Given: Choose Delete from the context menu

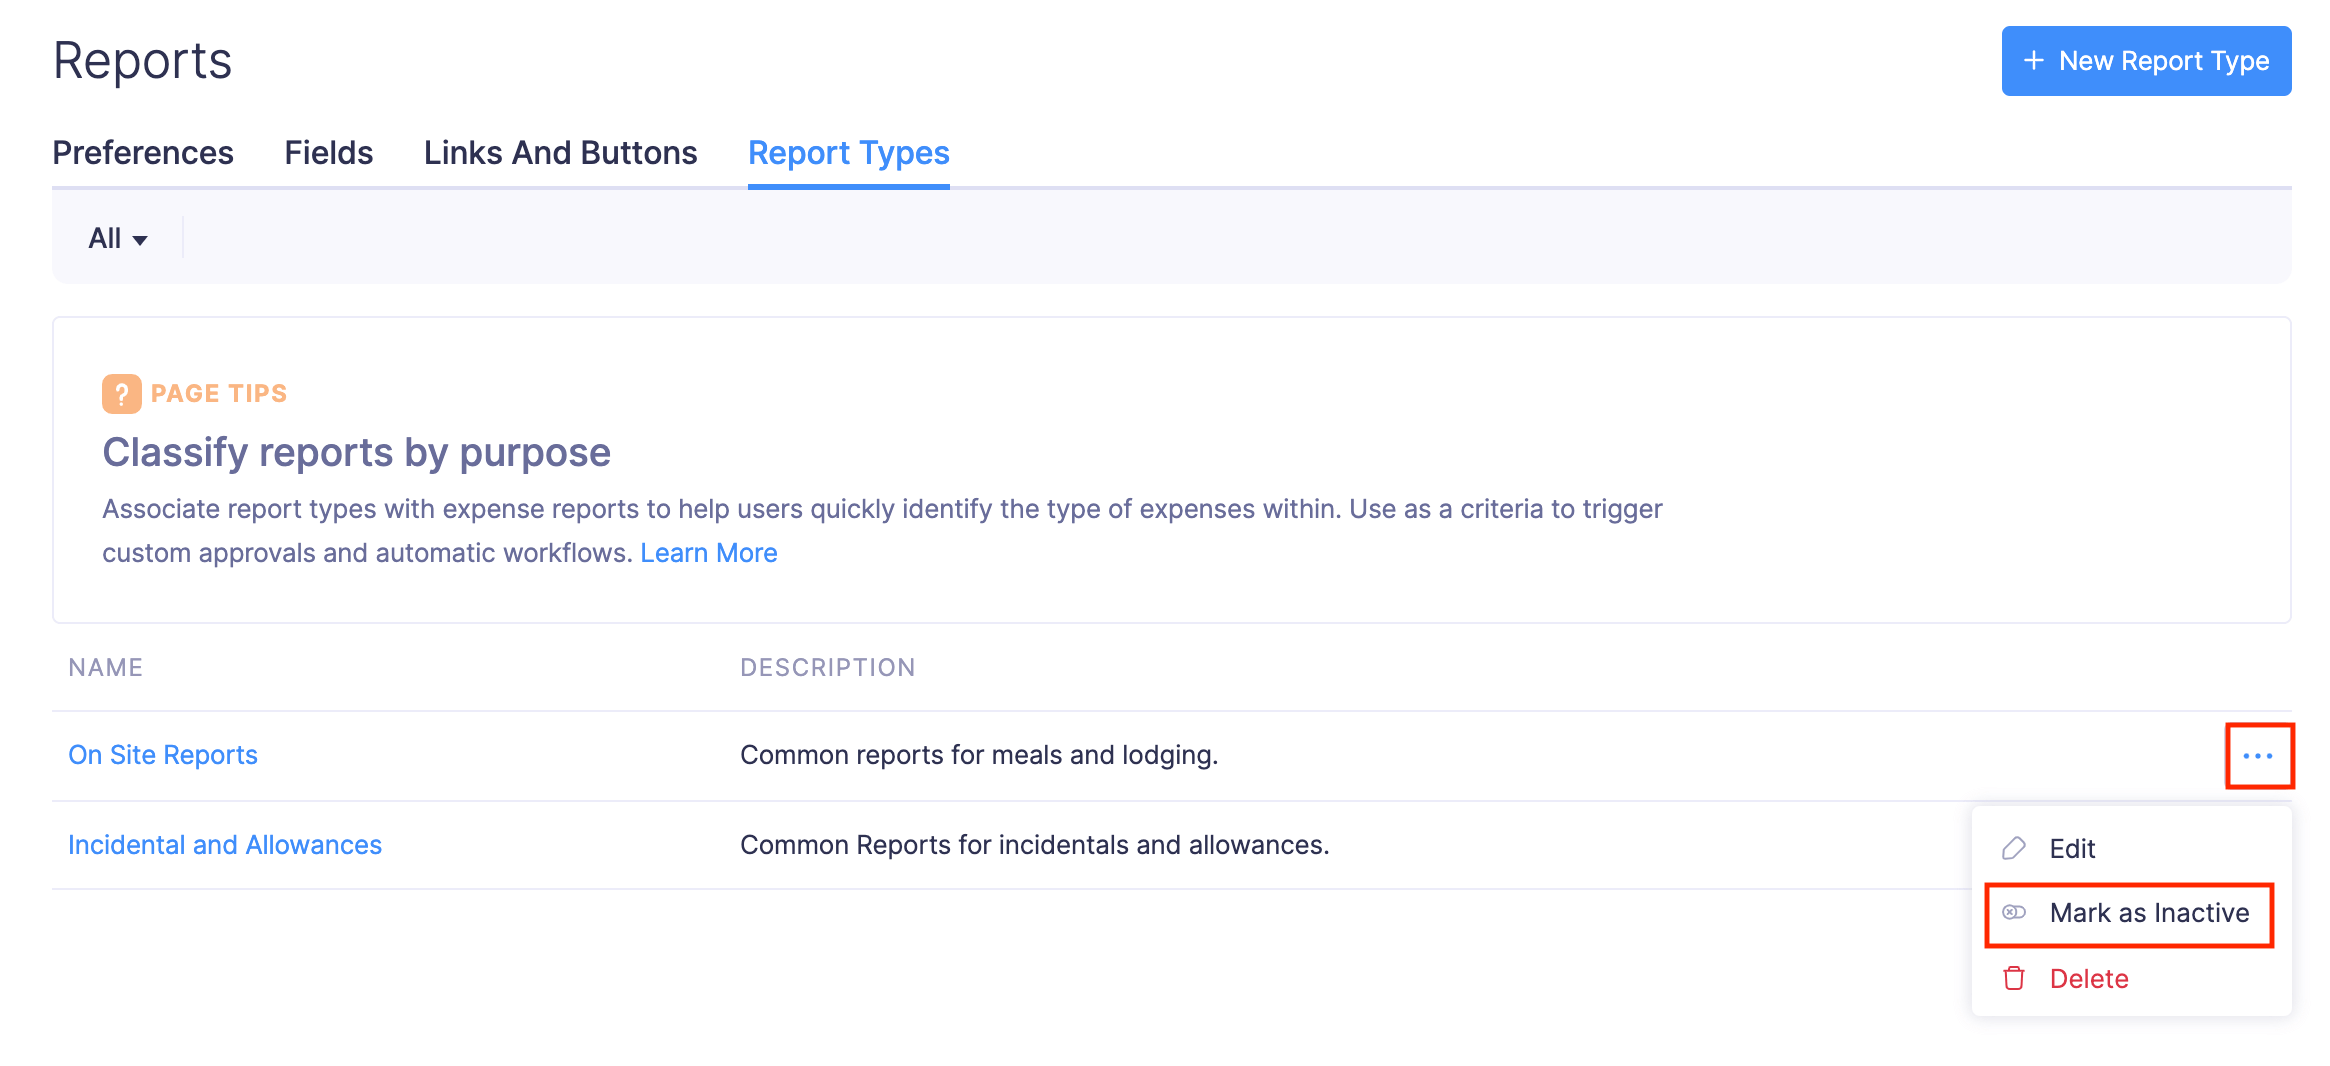Looking at the screenshot, I should click(x=2087, y=978).
